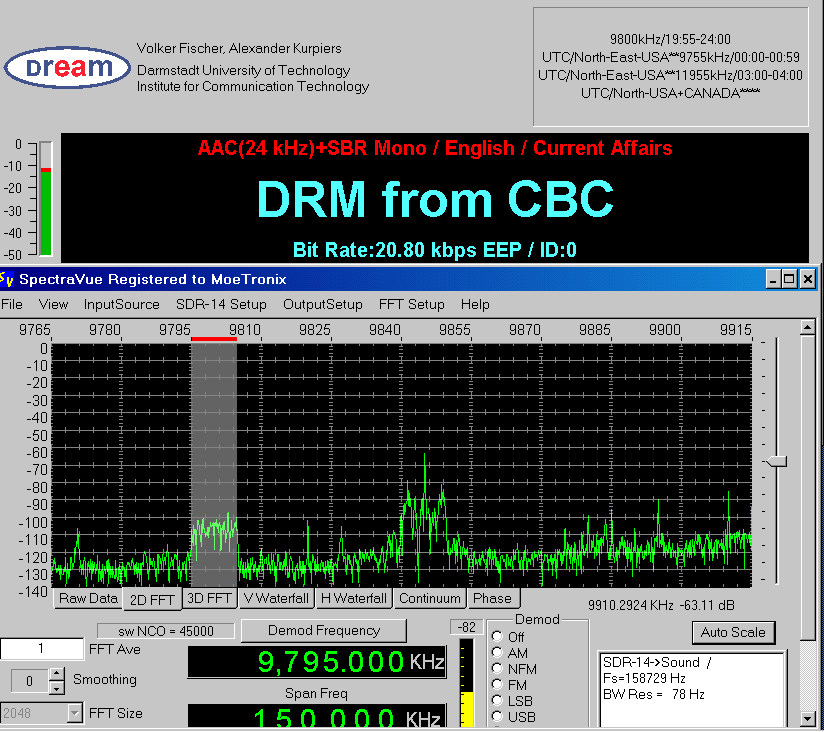Select the LSB demod mode
This screenshot has width=824, height=732.
click(x=497, y=700)
